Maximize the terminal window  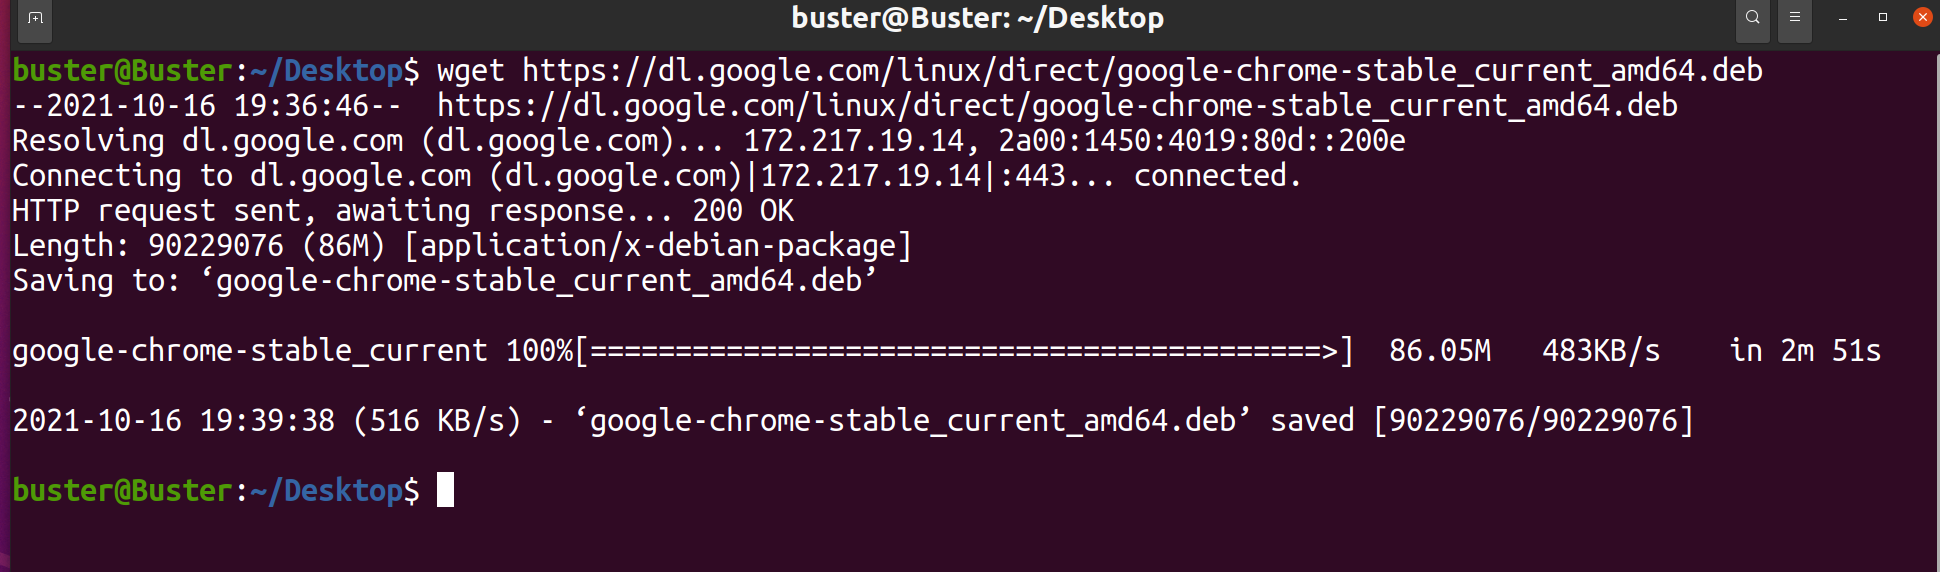point(1883,17)
